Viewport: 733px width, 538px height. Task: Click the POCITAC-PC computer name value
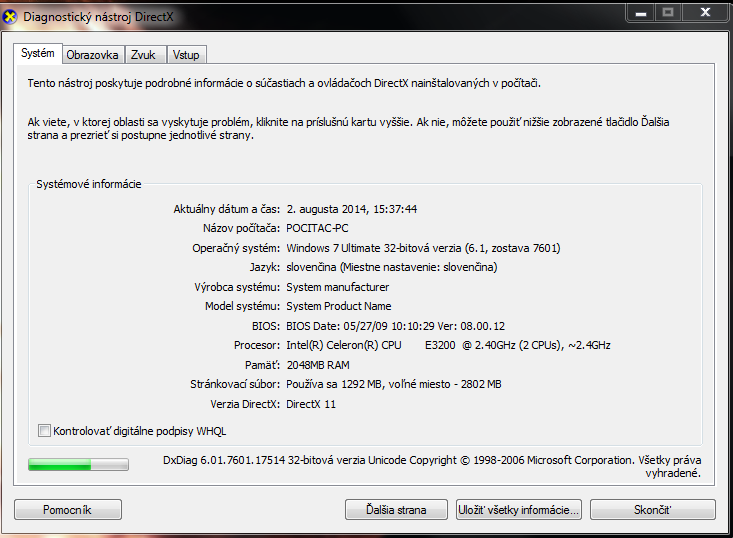click(x=320, y=229)
